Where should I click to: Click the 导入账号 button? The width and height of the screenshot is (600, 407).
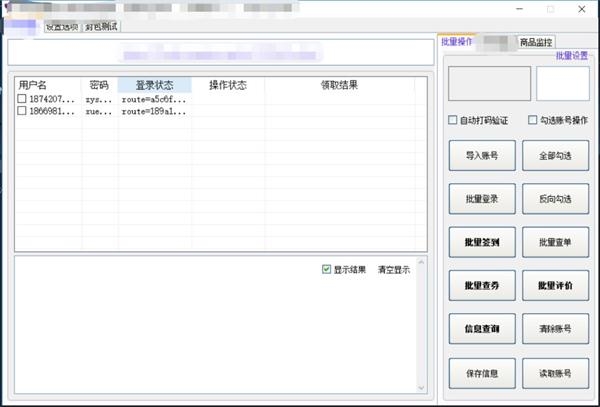482,156
